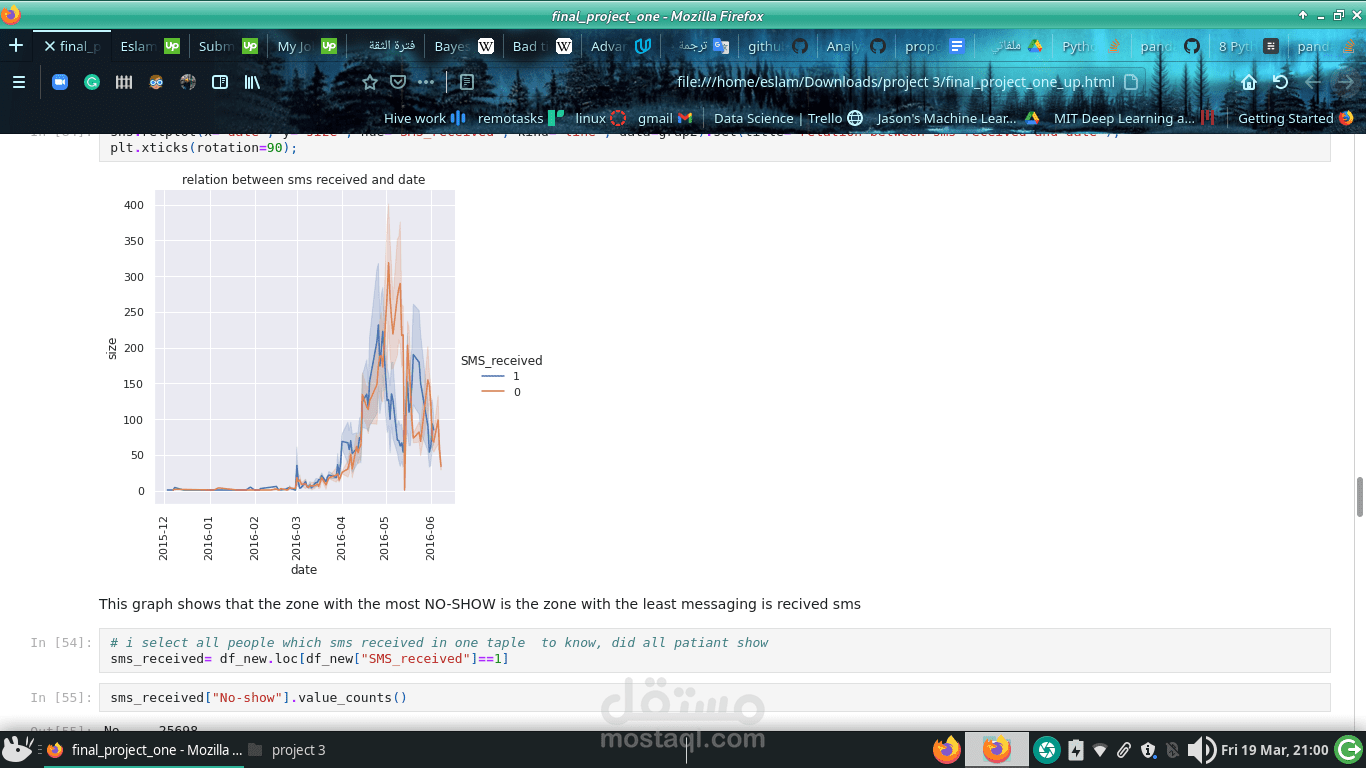Screen dimensions: 1366x768
Task: Click the 'In [55]:' cell prompt
Action: point(61,698)
